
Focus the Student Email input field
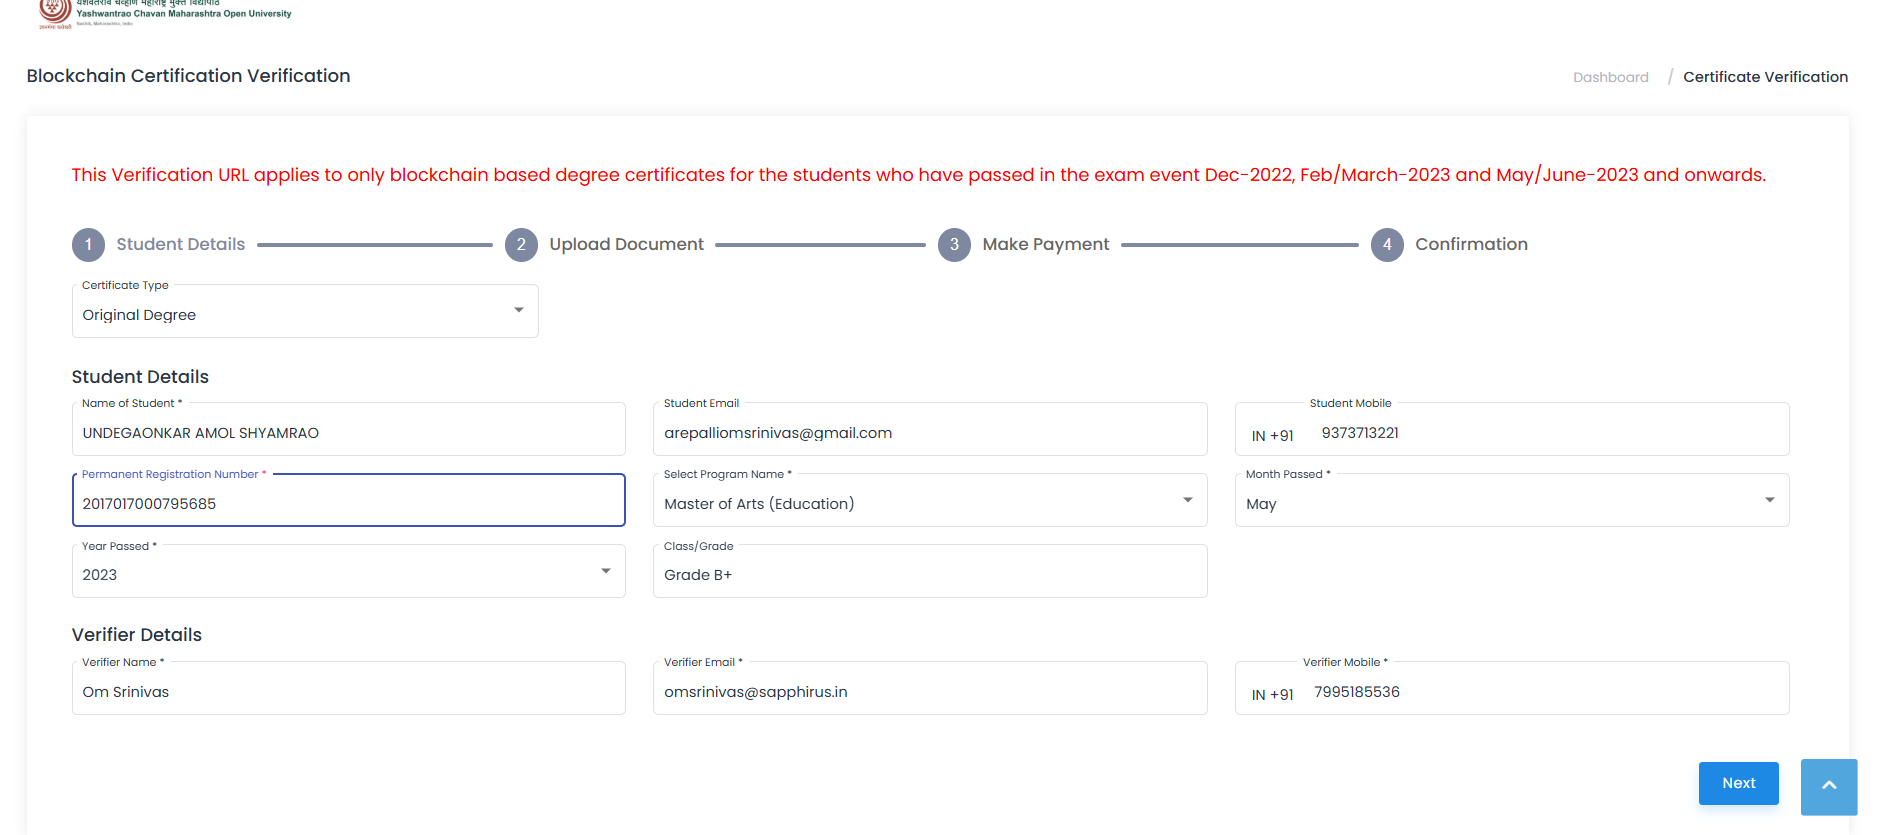tap(929, 433)
